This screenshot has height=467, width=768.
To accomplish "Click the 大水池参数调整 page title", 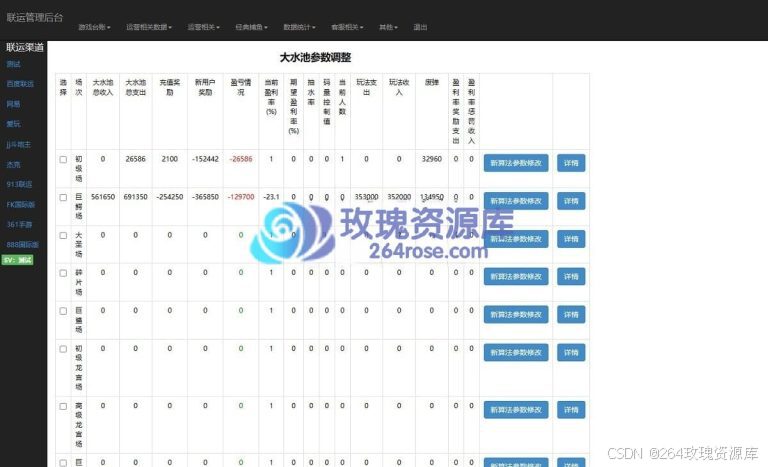I will 315,57.
